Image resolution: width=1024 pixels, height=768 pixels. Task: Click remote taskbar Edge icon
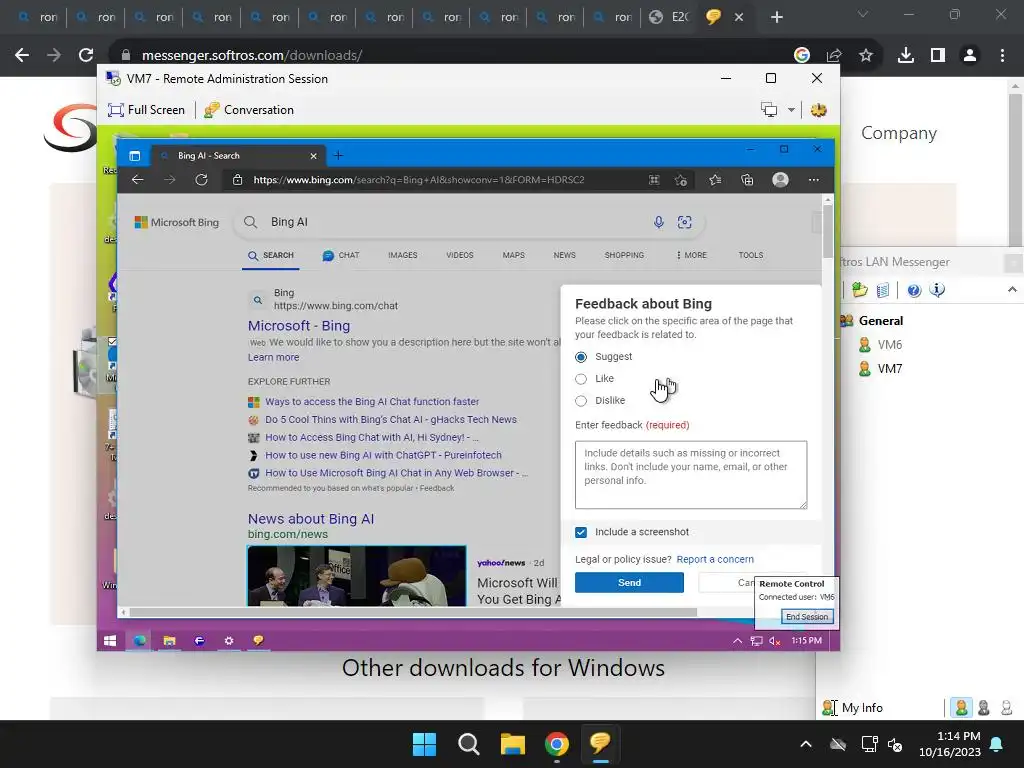pos(140,641)
